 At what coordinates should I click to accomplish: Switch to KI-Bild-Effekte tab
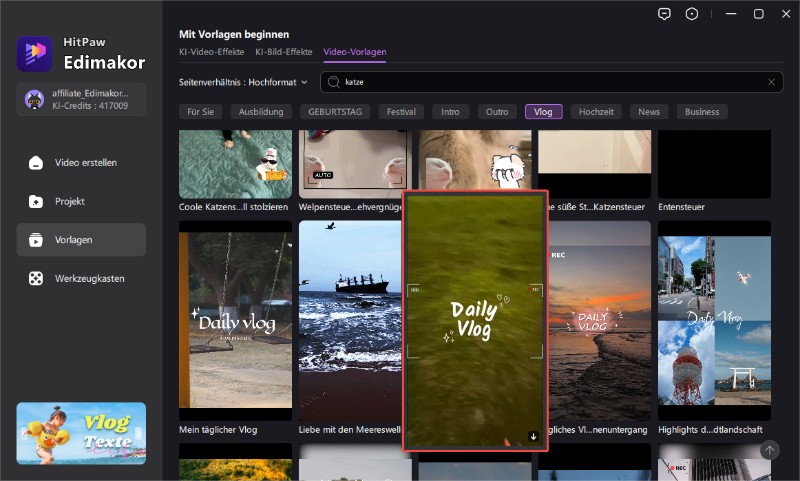283,52
